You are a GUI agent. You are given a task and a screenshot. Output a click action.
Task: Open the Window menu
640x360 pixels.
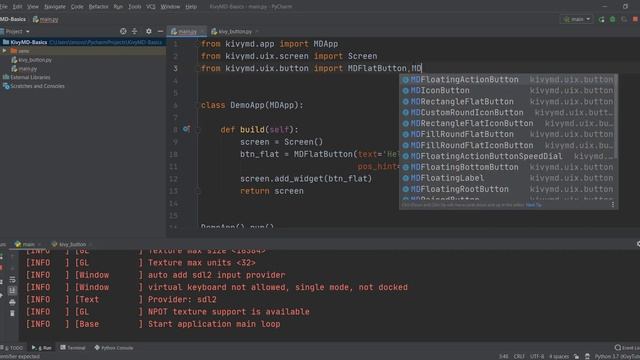[x=170, y=7]
